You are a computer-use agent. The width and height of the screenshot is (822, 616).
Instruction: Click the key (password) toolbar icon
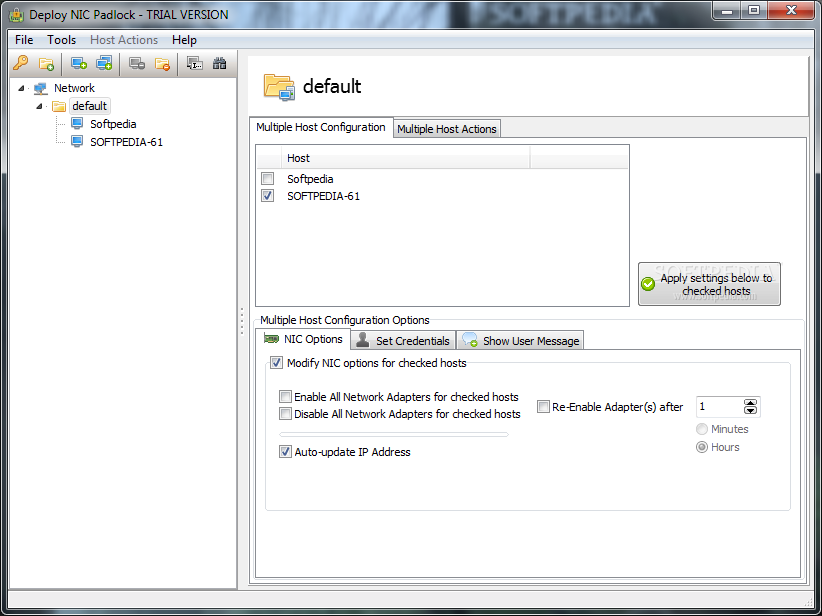[20, 63]
